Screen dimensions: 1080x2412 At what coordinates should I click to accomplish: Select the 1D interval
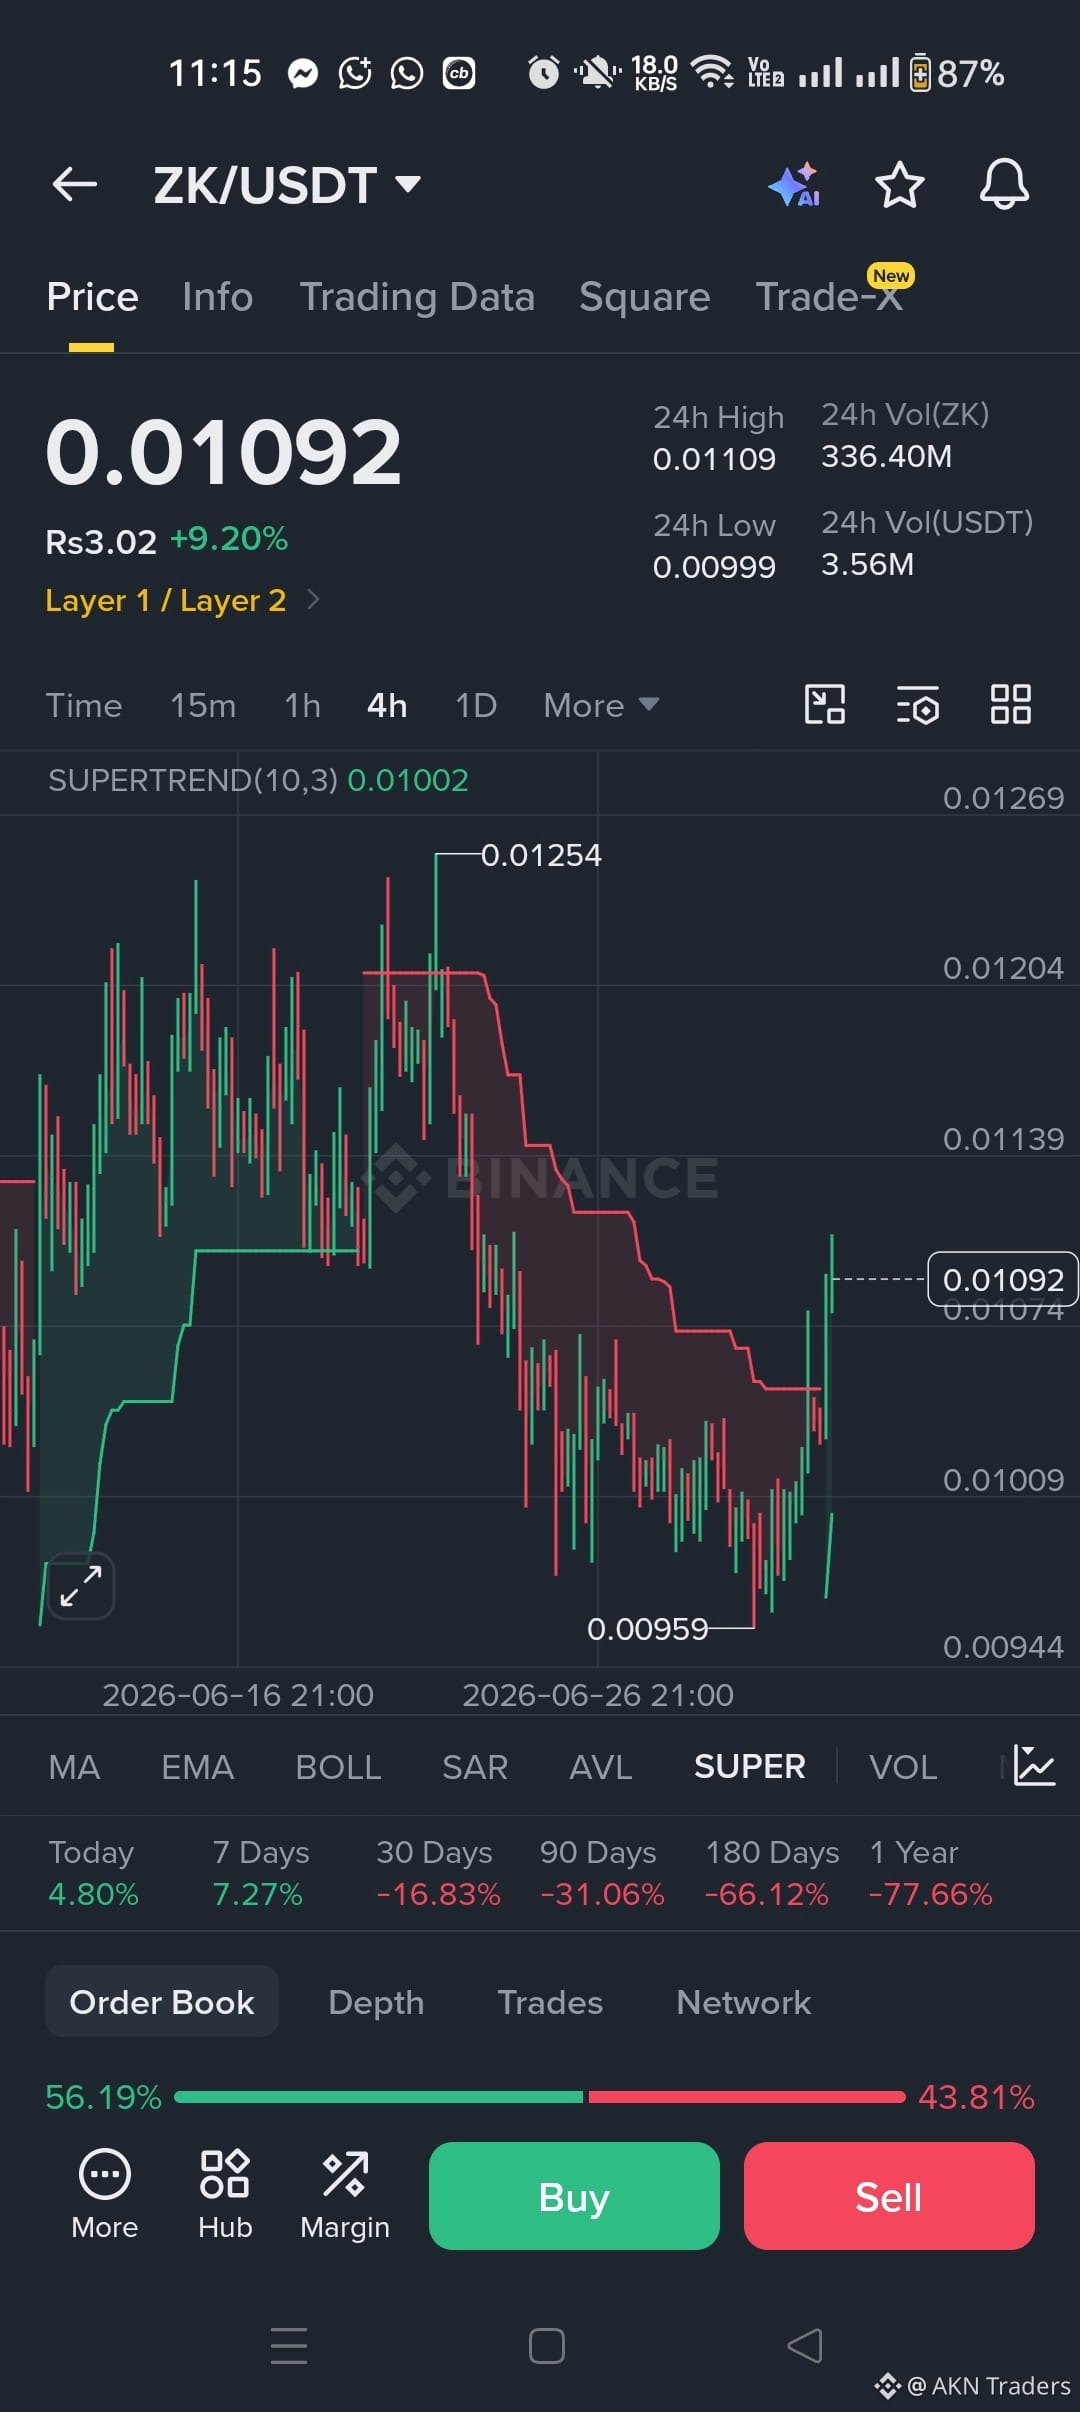[476, 705]
